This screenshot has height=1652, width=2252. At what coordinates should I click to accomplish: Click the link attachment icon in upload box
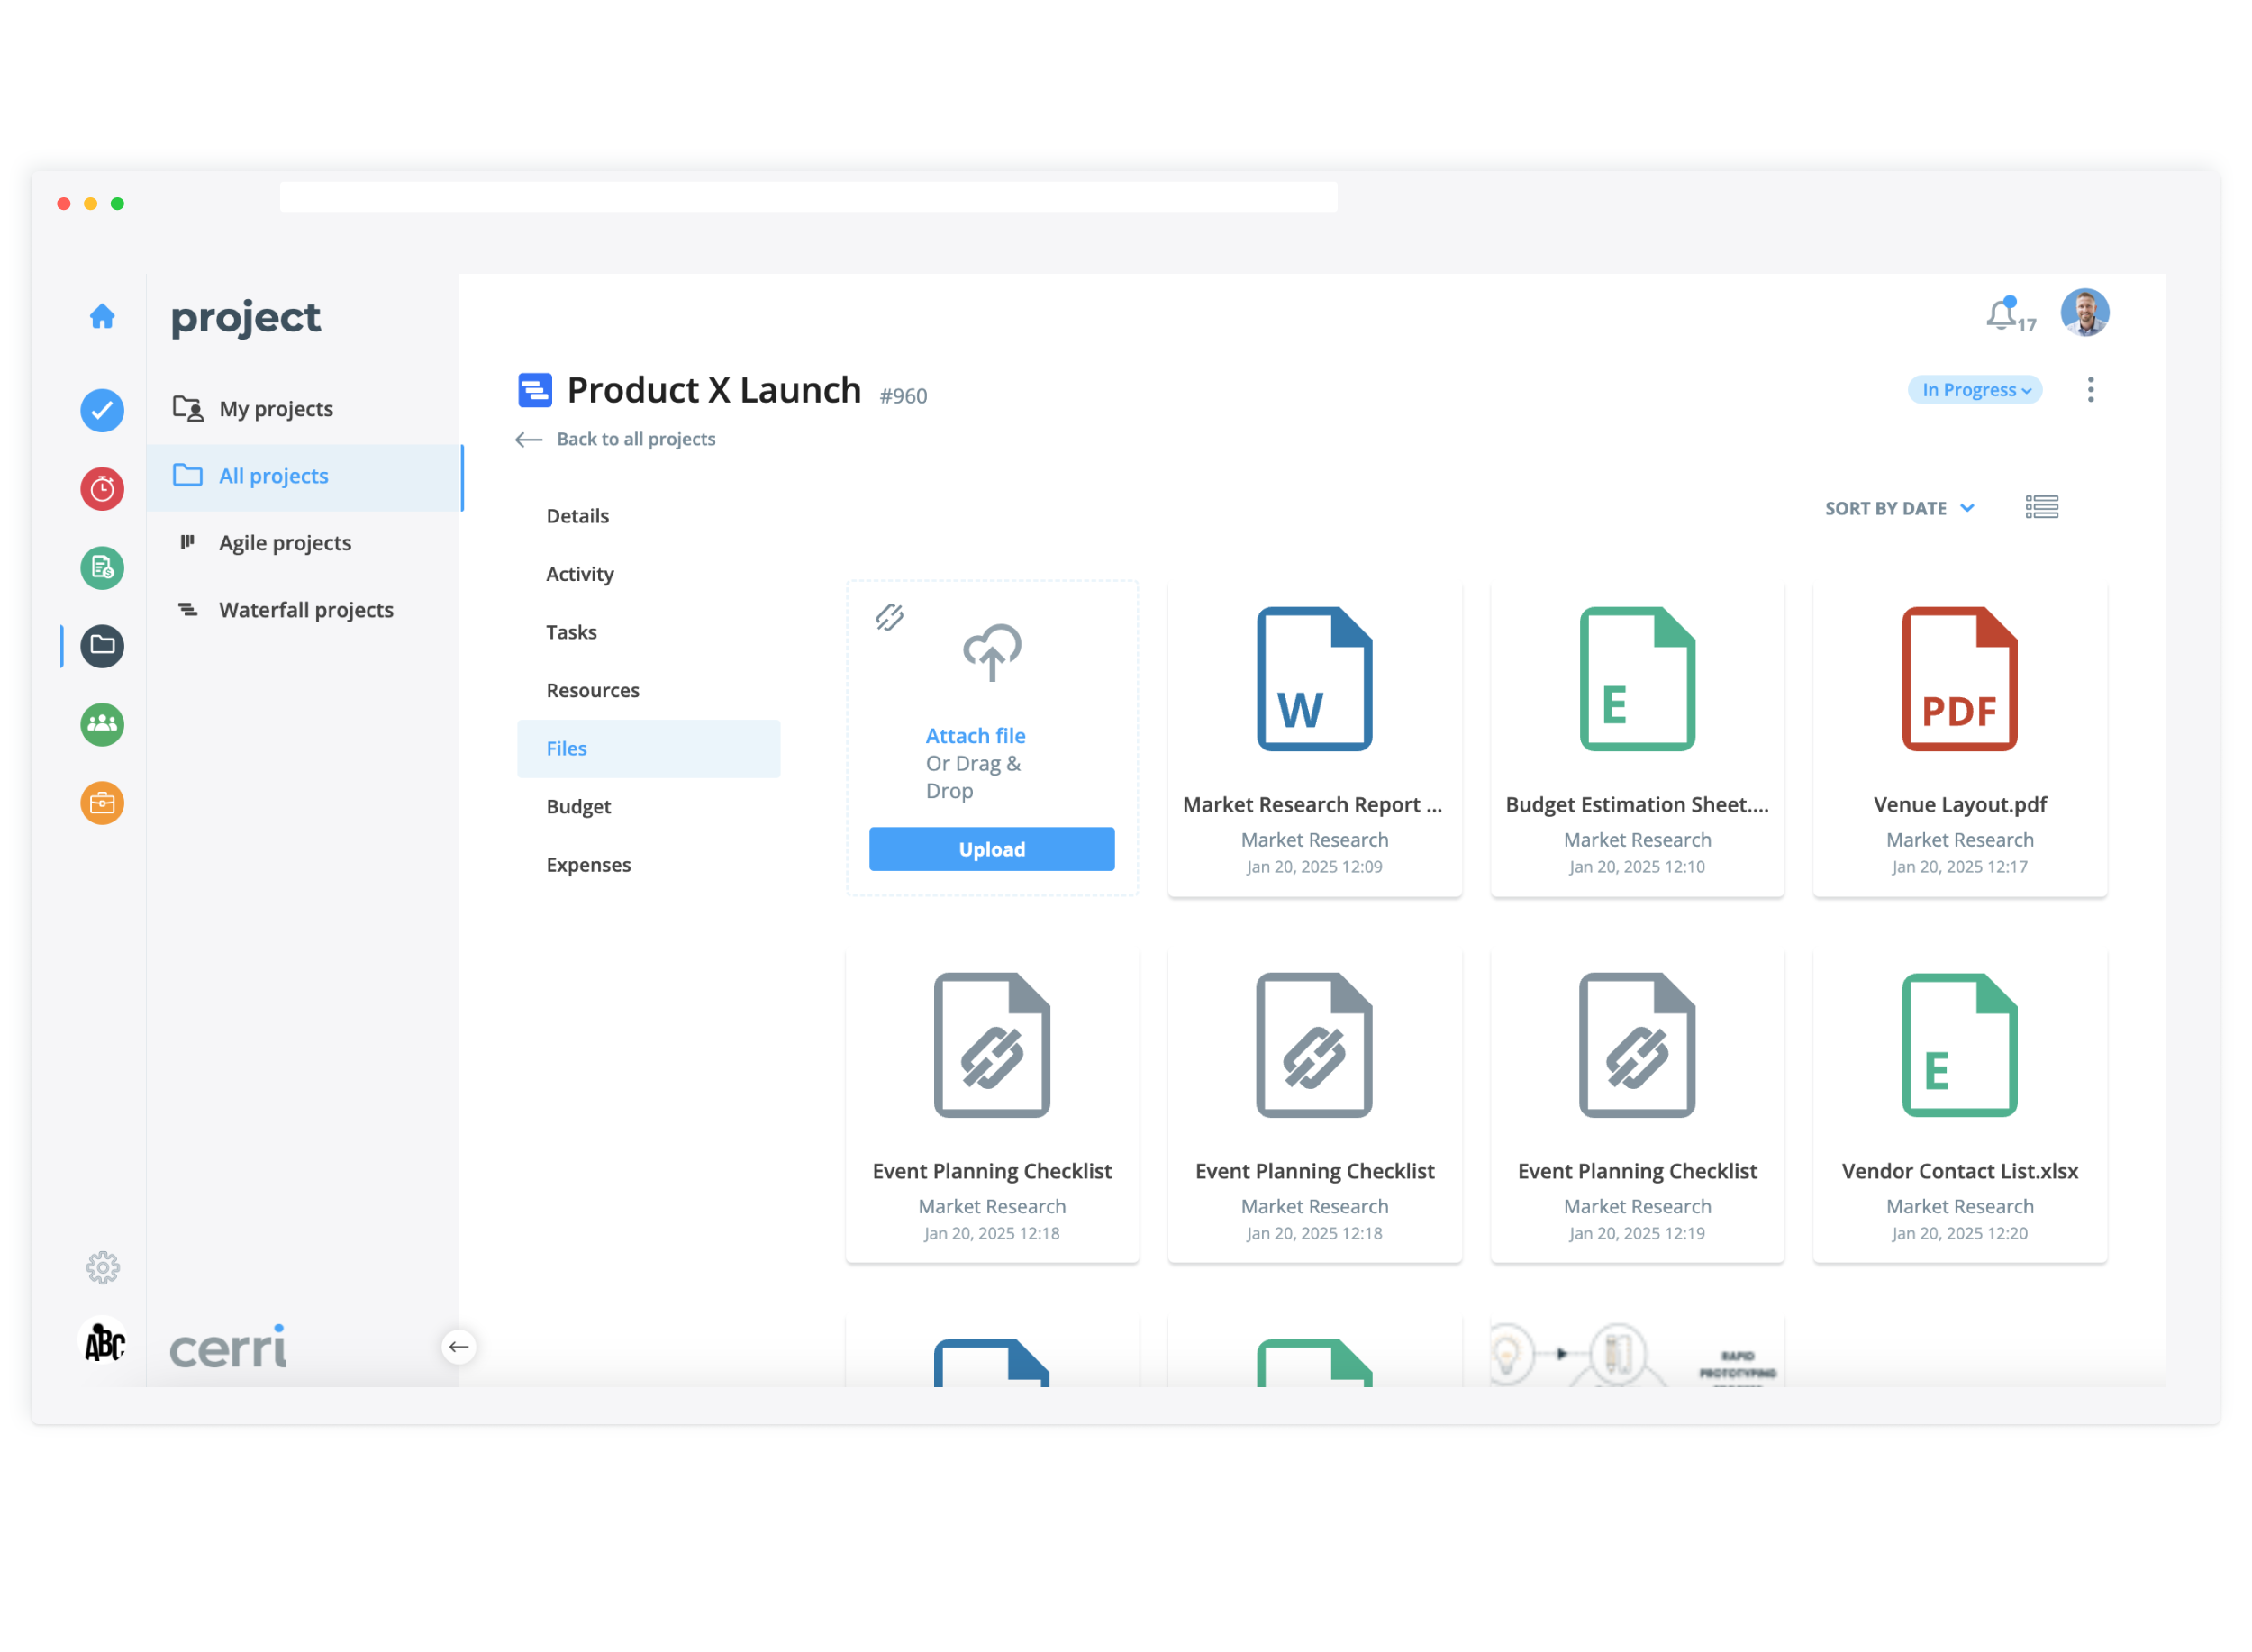click(x=889, y=617)
